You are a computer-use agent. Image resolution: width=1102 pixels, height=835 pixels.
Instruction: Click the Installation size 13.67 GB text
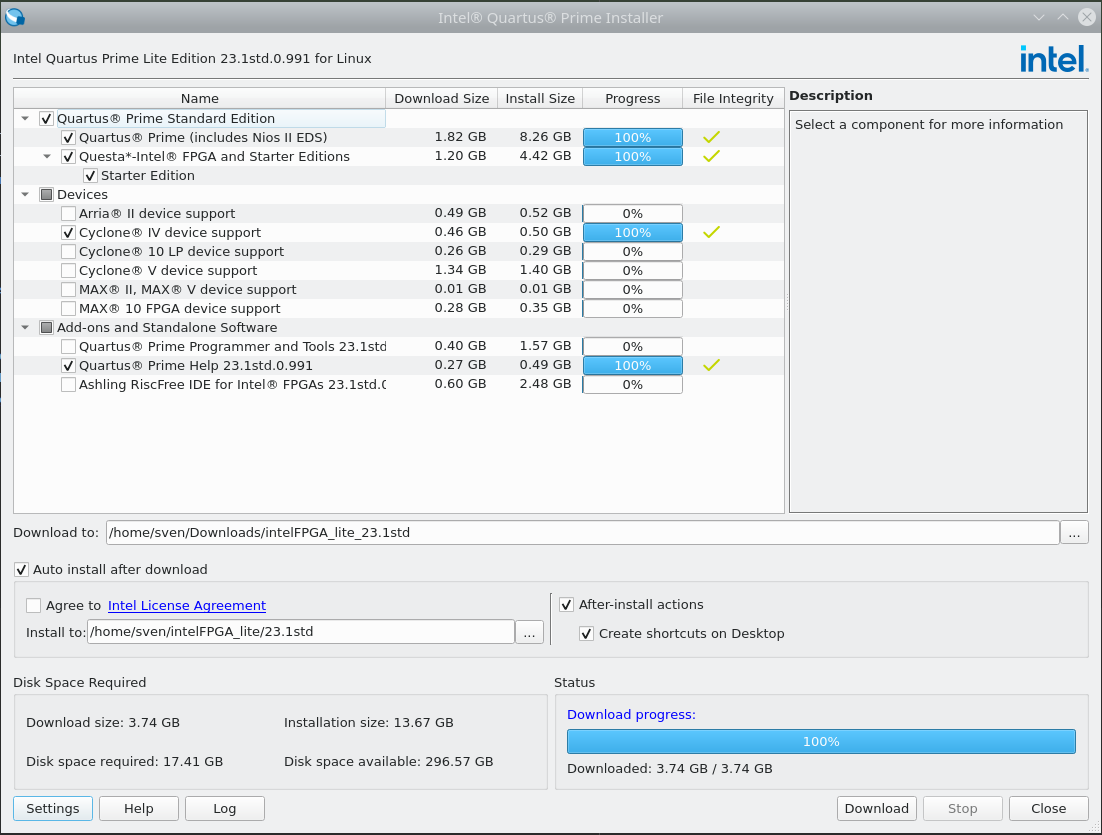369,723
